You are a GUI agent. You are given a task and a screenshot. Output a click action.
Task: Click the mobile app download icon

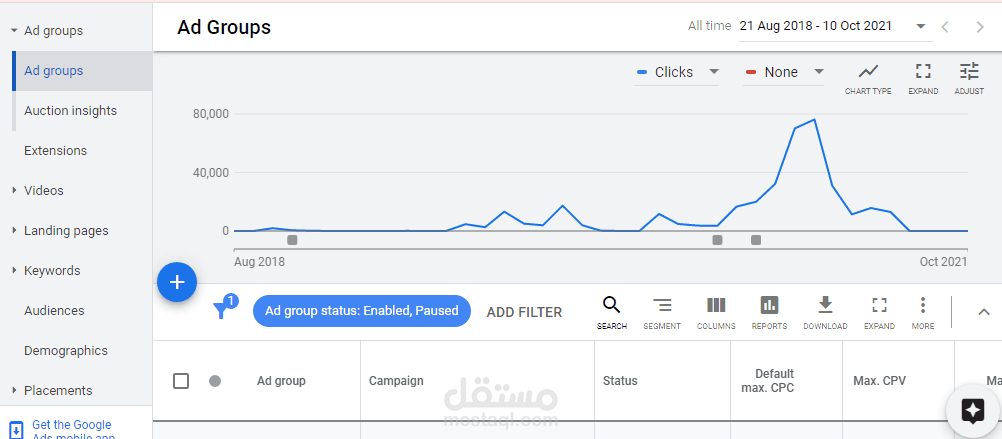[17, 429]
